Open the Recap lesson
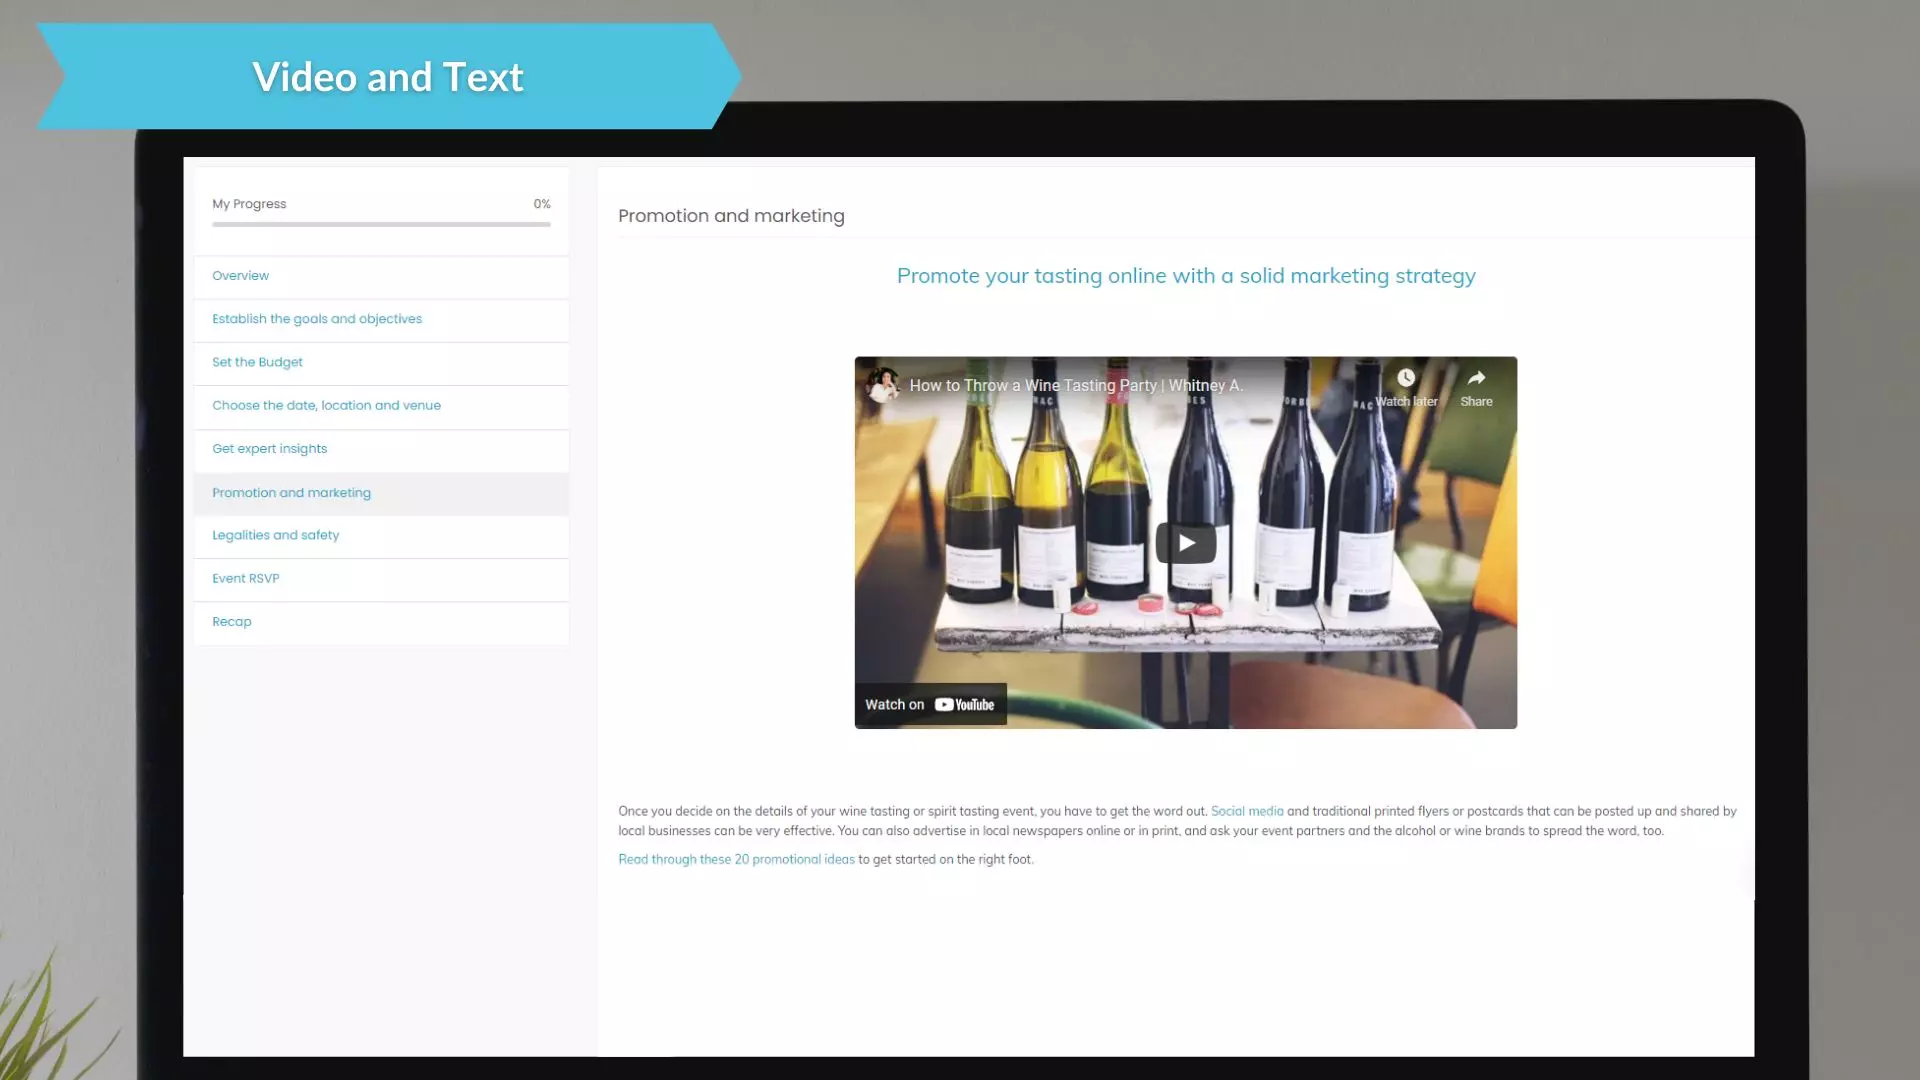This screenshot has width=1920, height=1080. point(381,622)
